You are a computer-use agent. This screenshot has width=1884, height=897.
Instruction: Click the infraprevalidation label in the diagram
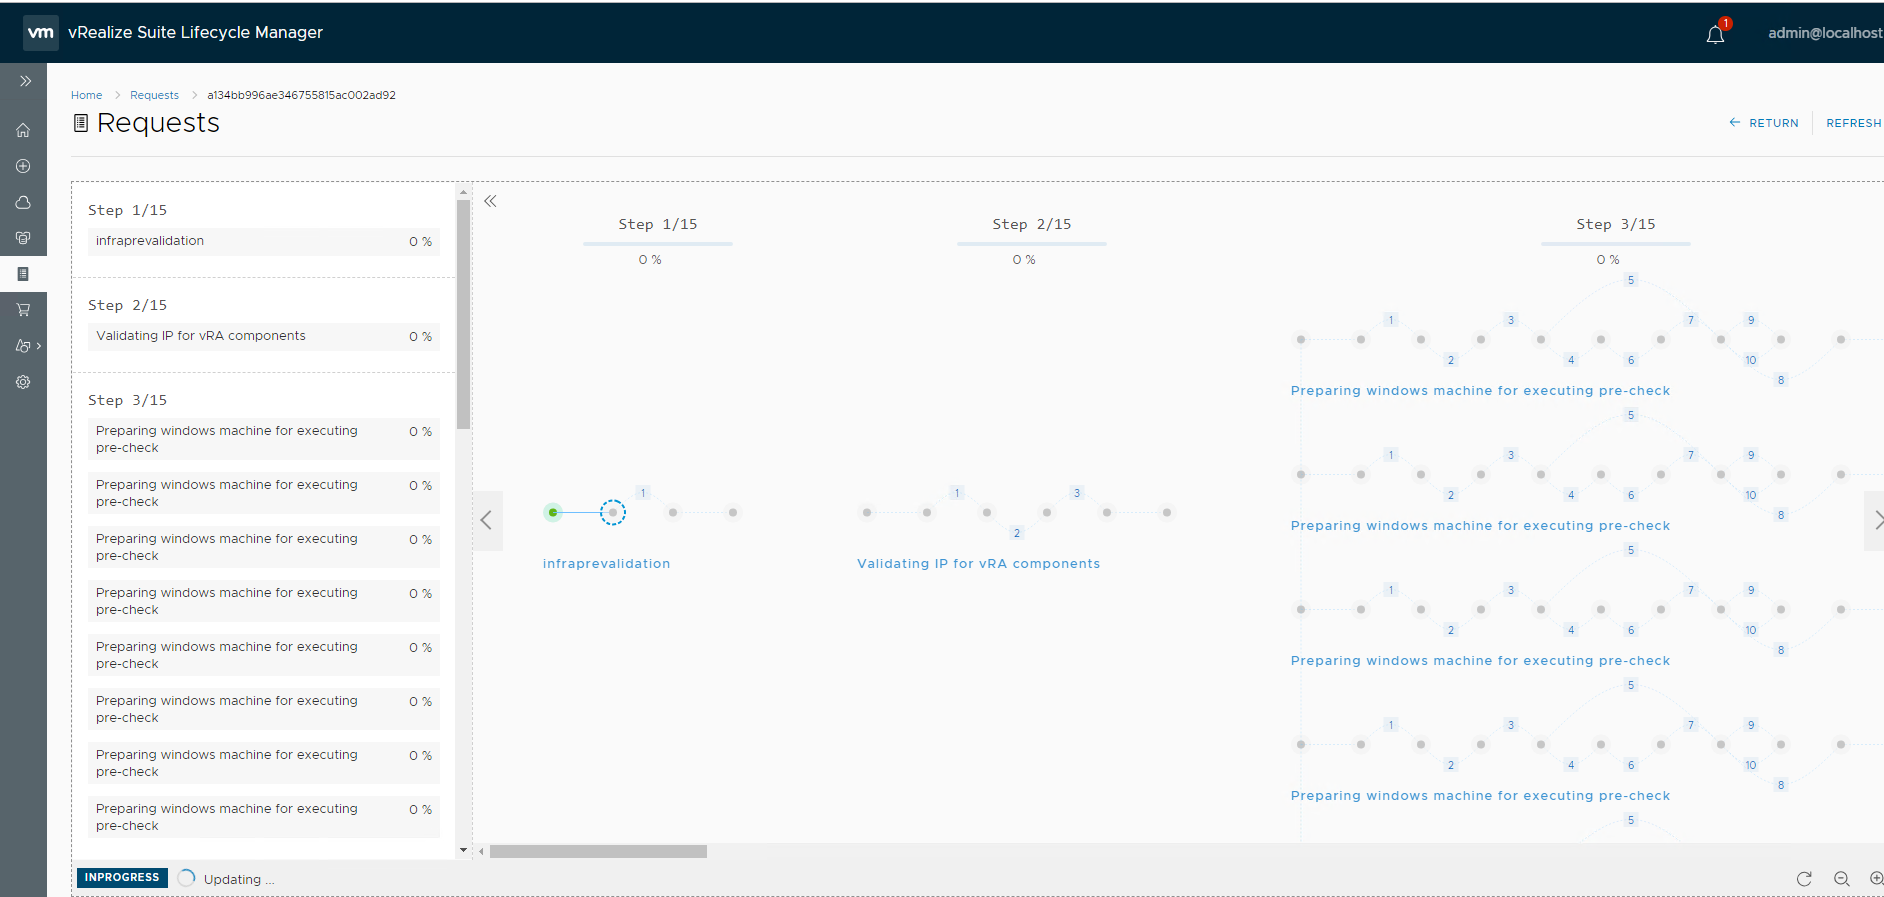pos(606,564)
